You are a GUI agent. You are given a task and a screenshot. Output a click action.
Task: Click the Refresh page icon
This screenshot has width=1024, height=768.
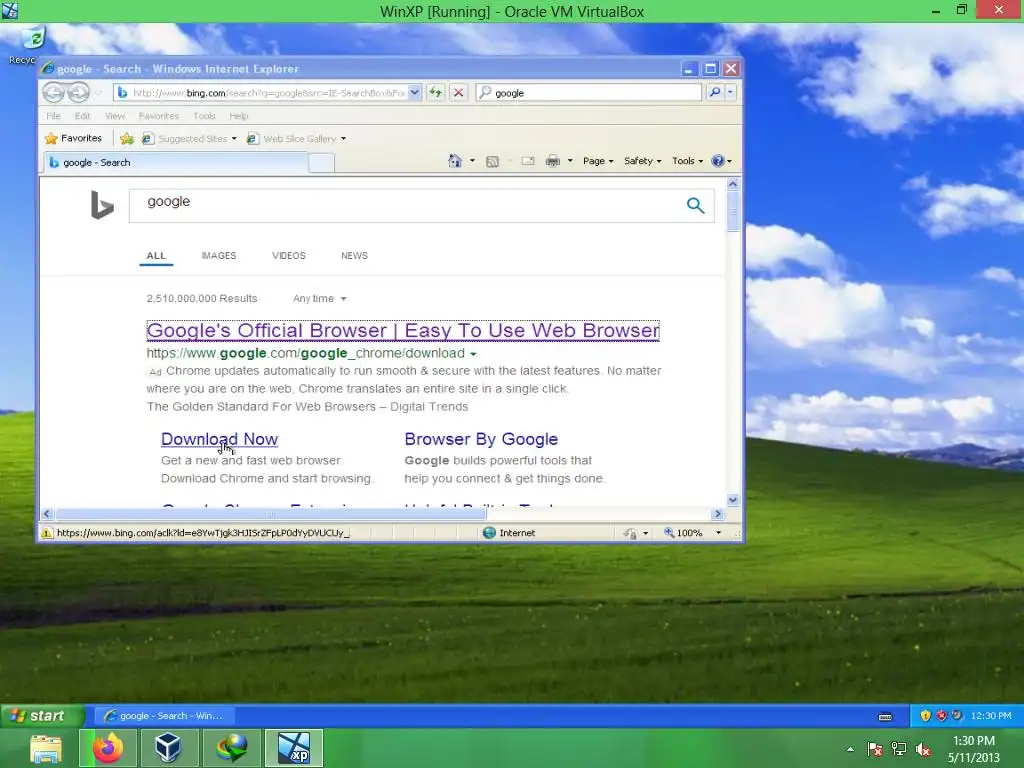[436, 93]
